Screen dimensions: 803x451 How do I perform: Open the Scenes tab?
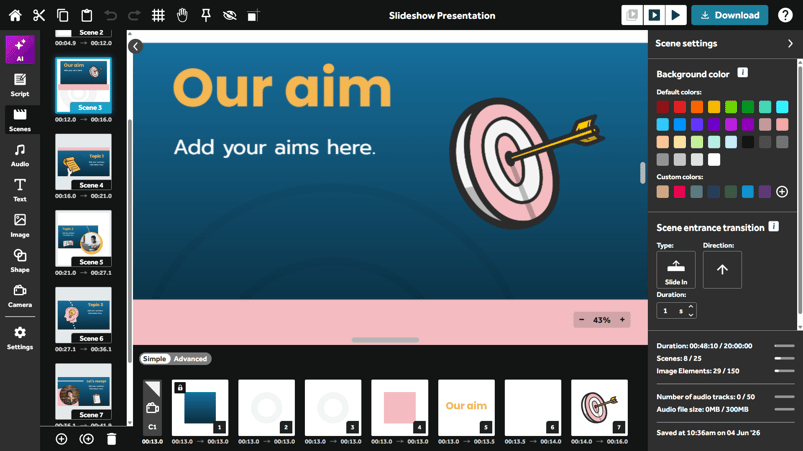(x=20, y=120)
